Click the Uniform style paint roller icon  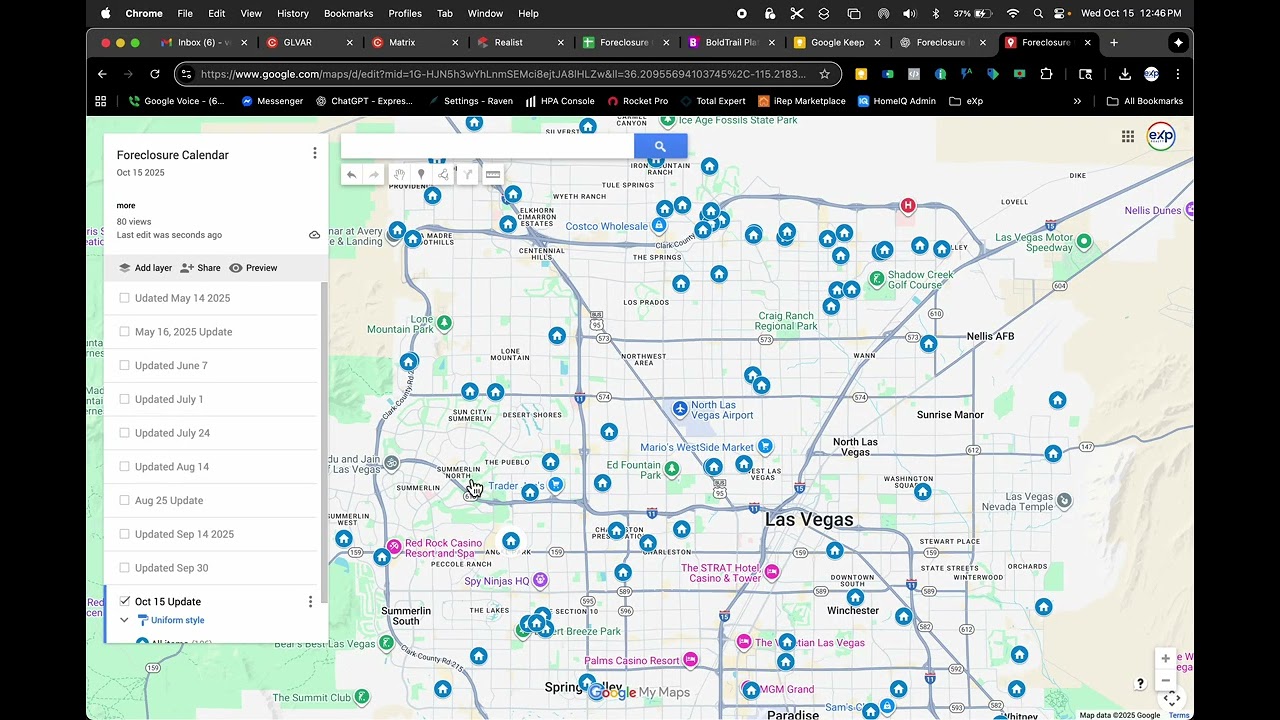[x=143, y=621]
